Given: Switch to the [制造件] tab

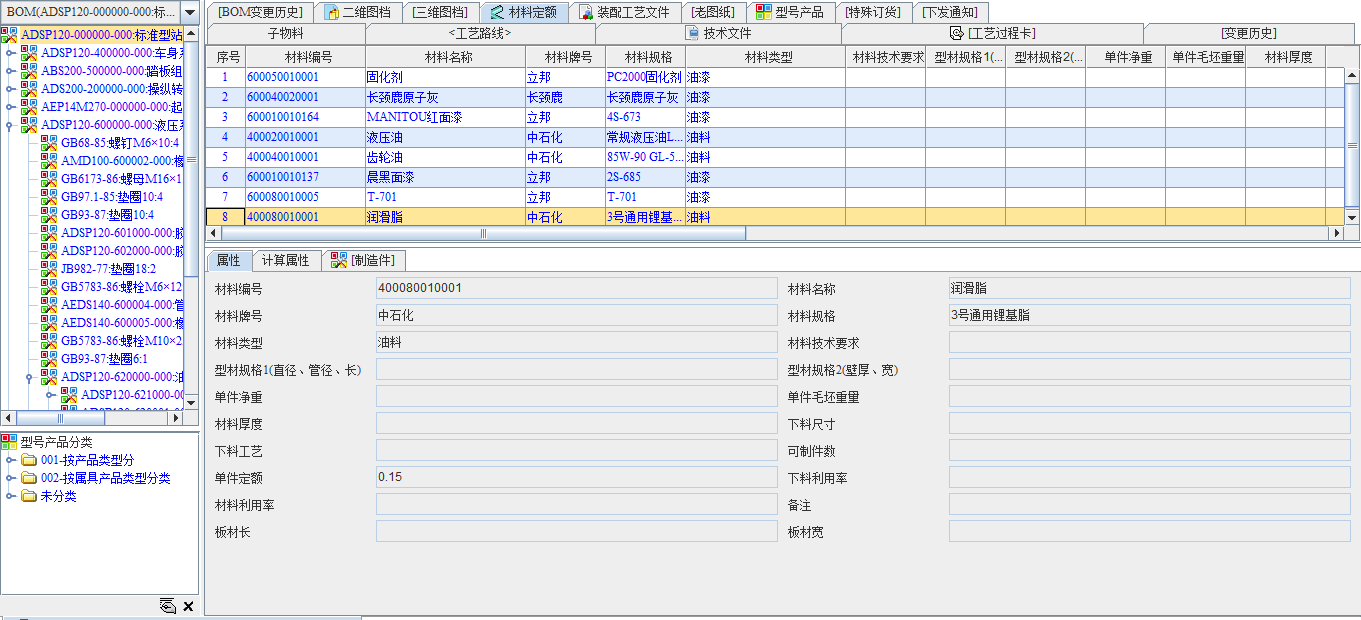Looking at the screenshot, I should 366,260.
